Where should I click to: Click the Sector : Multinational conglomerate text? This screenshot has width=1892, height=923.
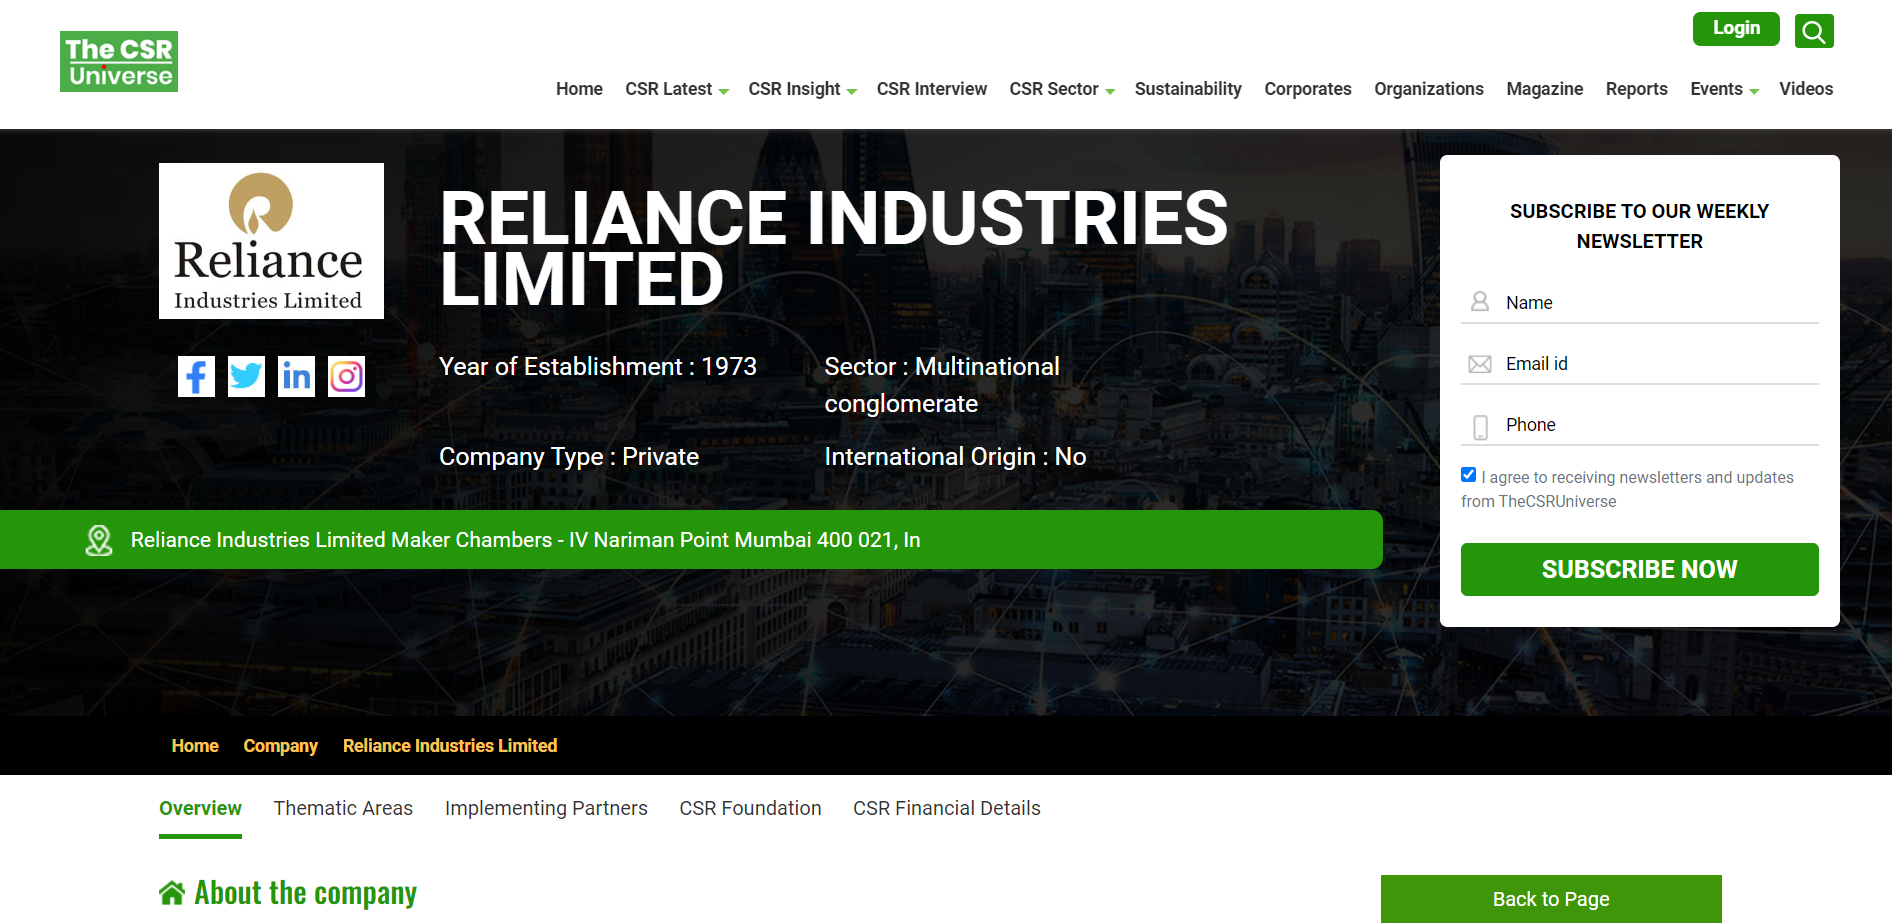click(x=942, y=385)
